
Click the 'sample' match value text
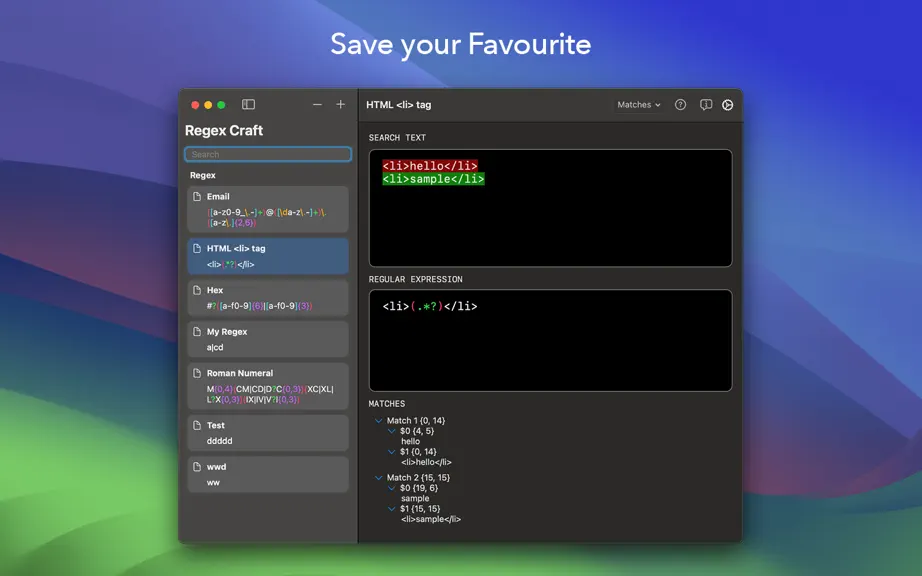(x=415, y=498)
